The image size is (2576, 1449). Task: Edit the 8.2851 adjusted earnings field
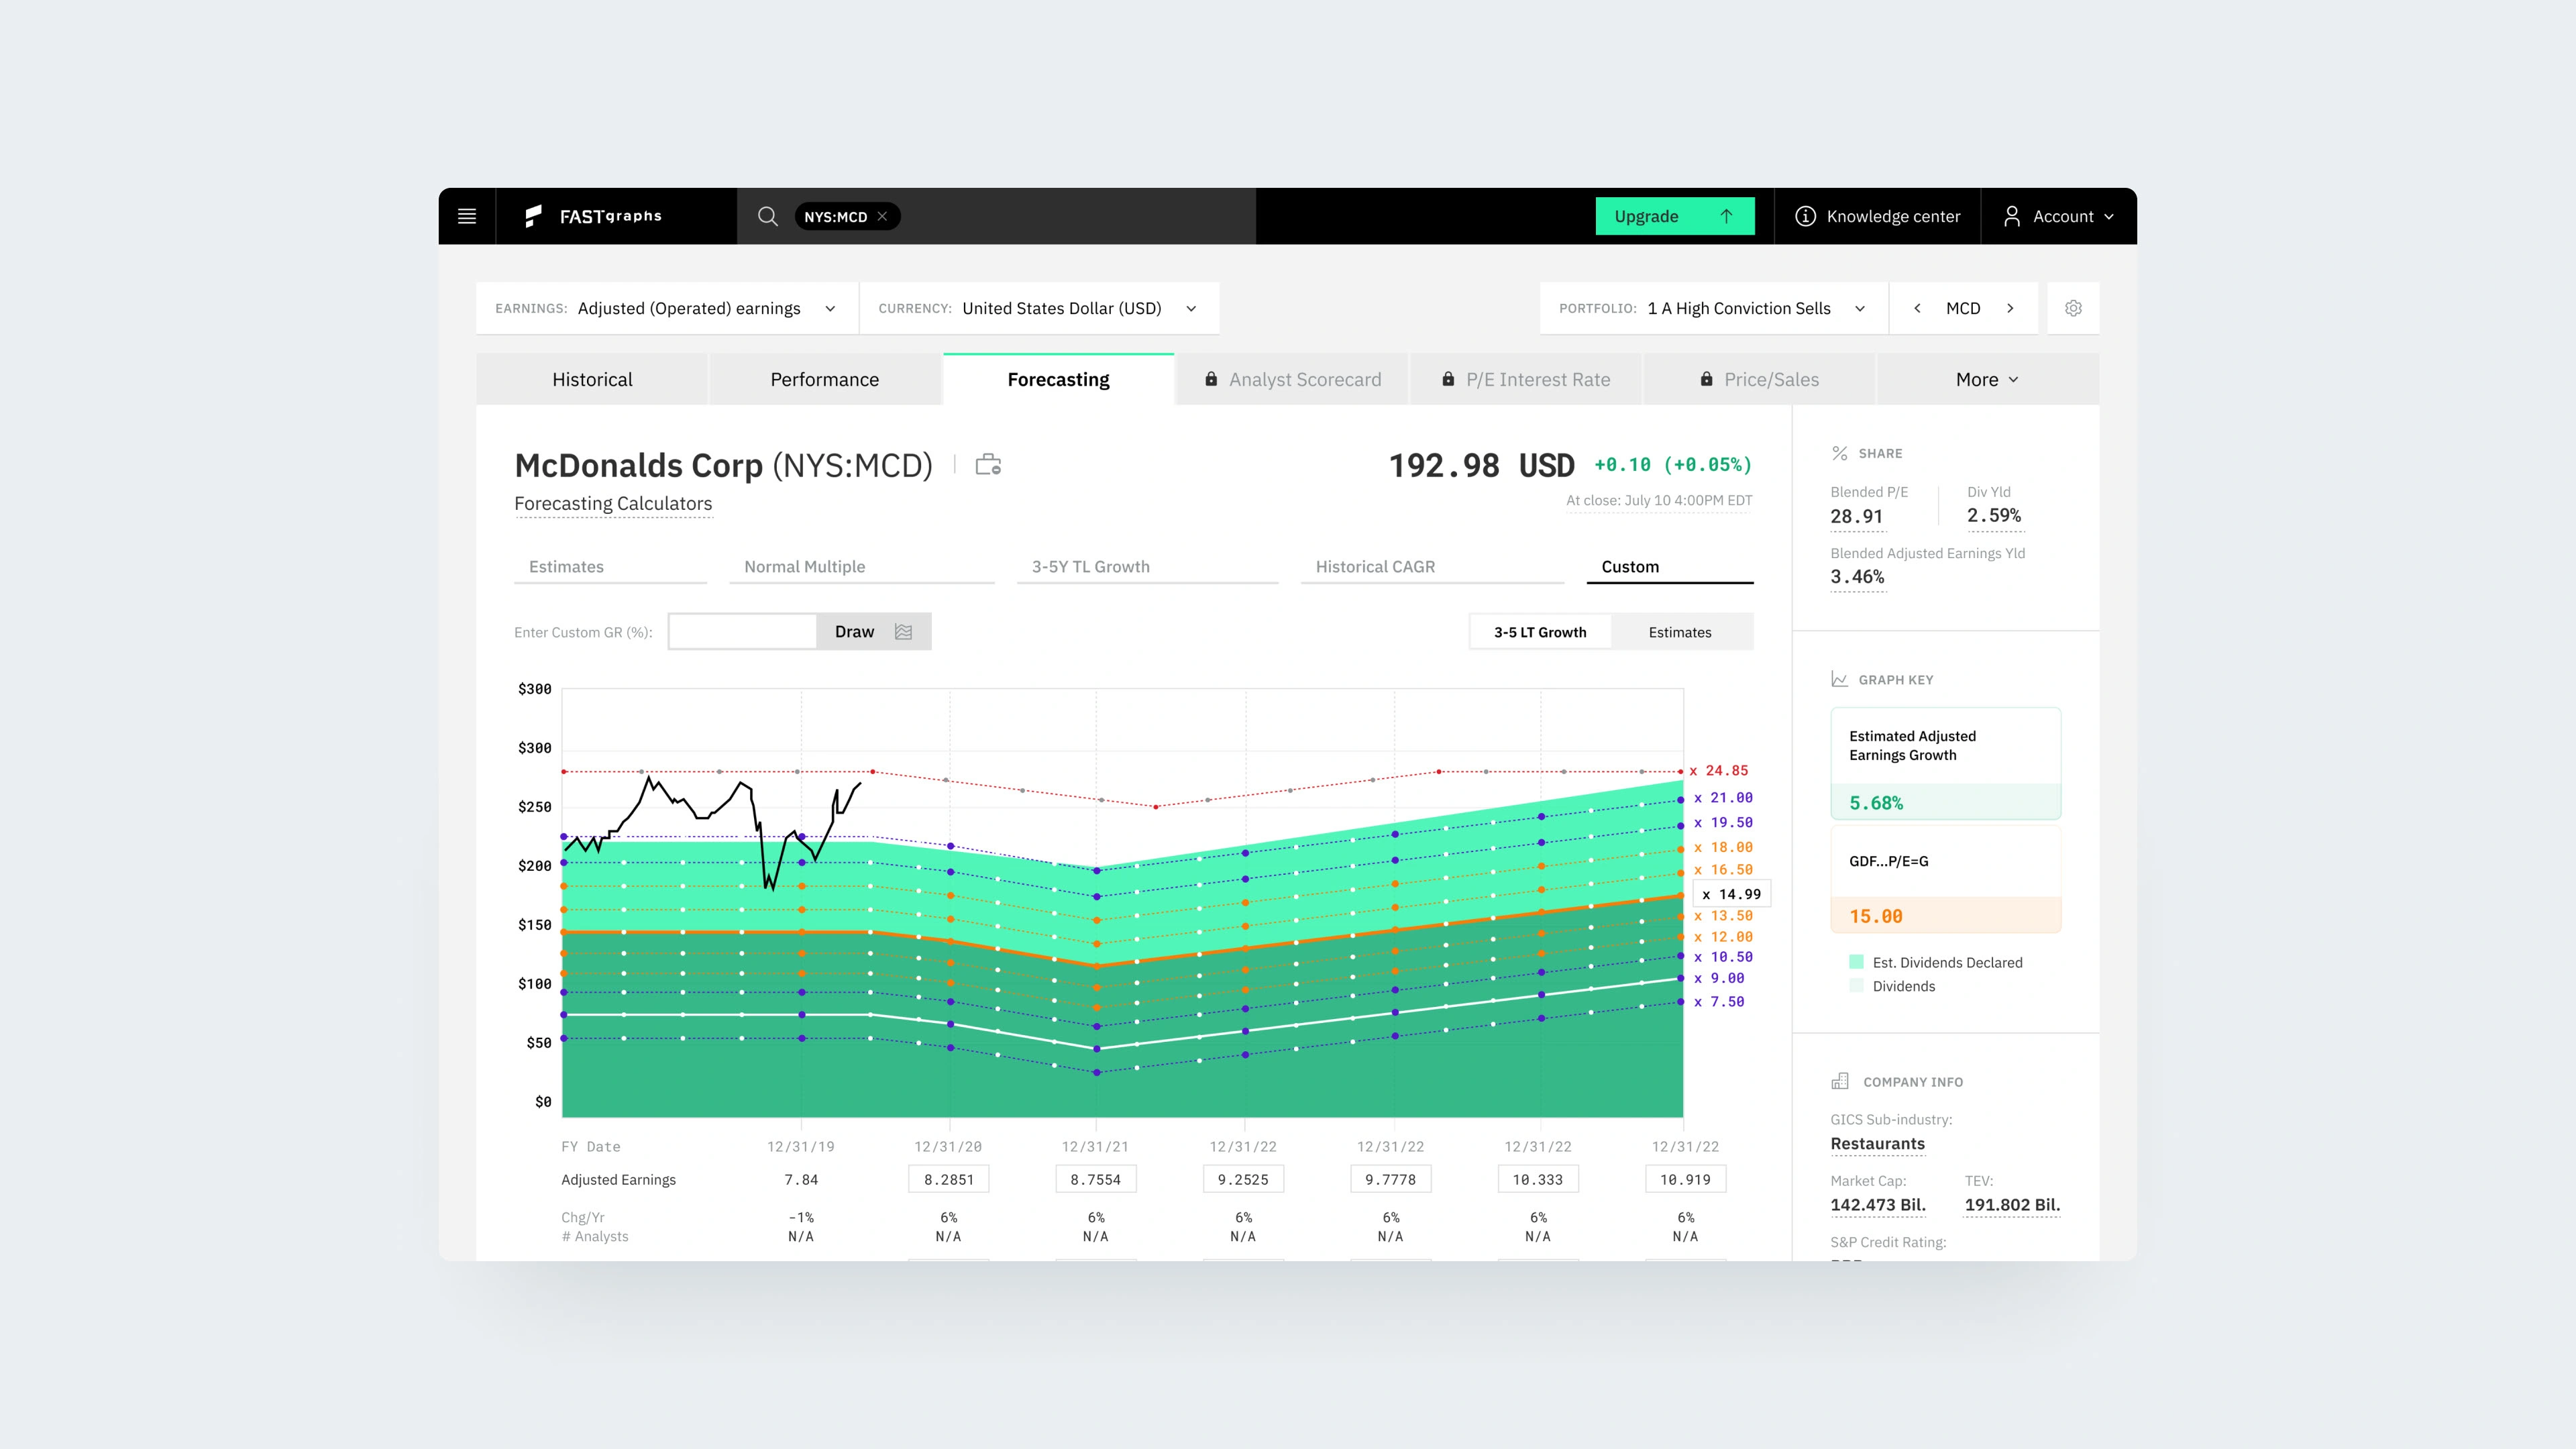[949, 1180]
